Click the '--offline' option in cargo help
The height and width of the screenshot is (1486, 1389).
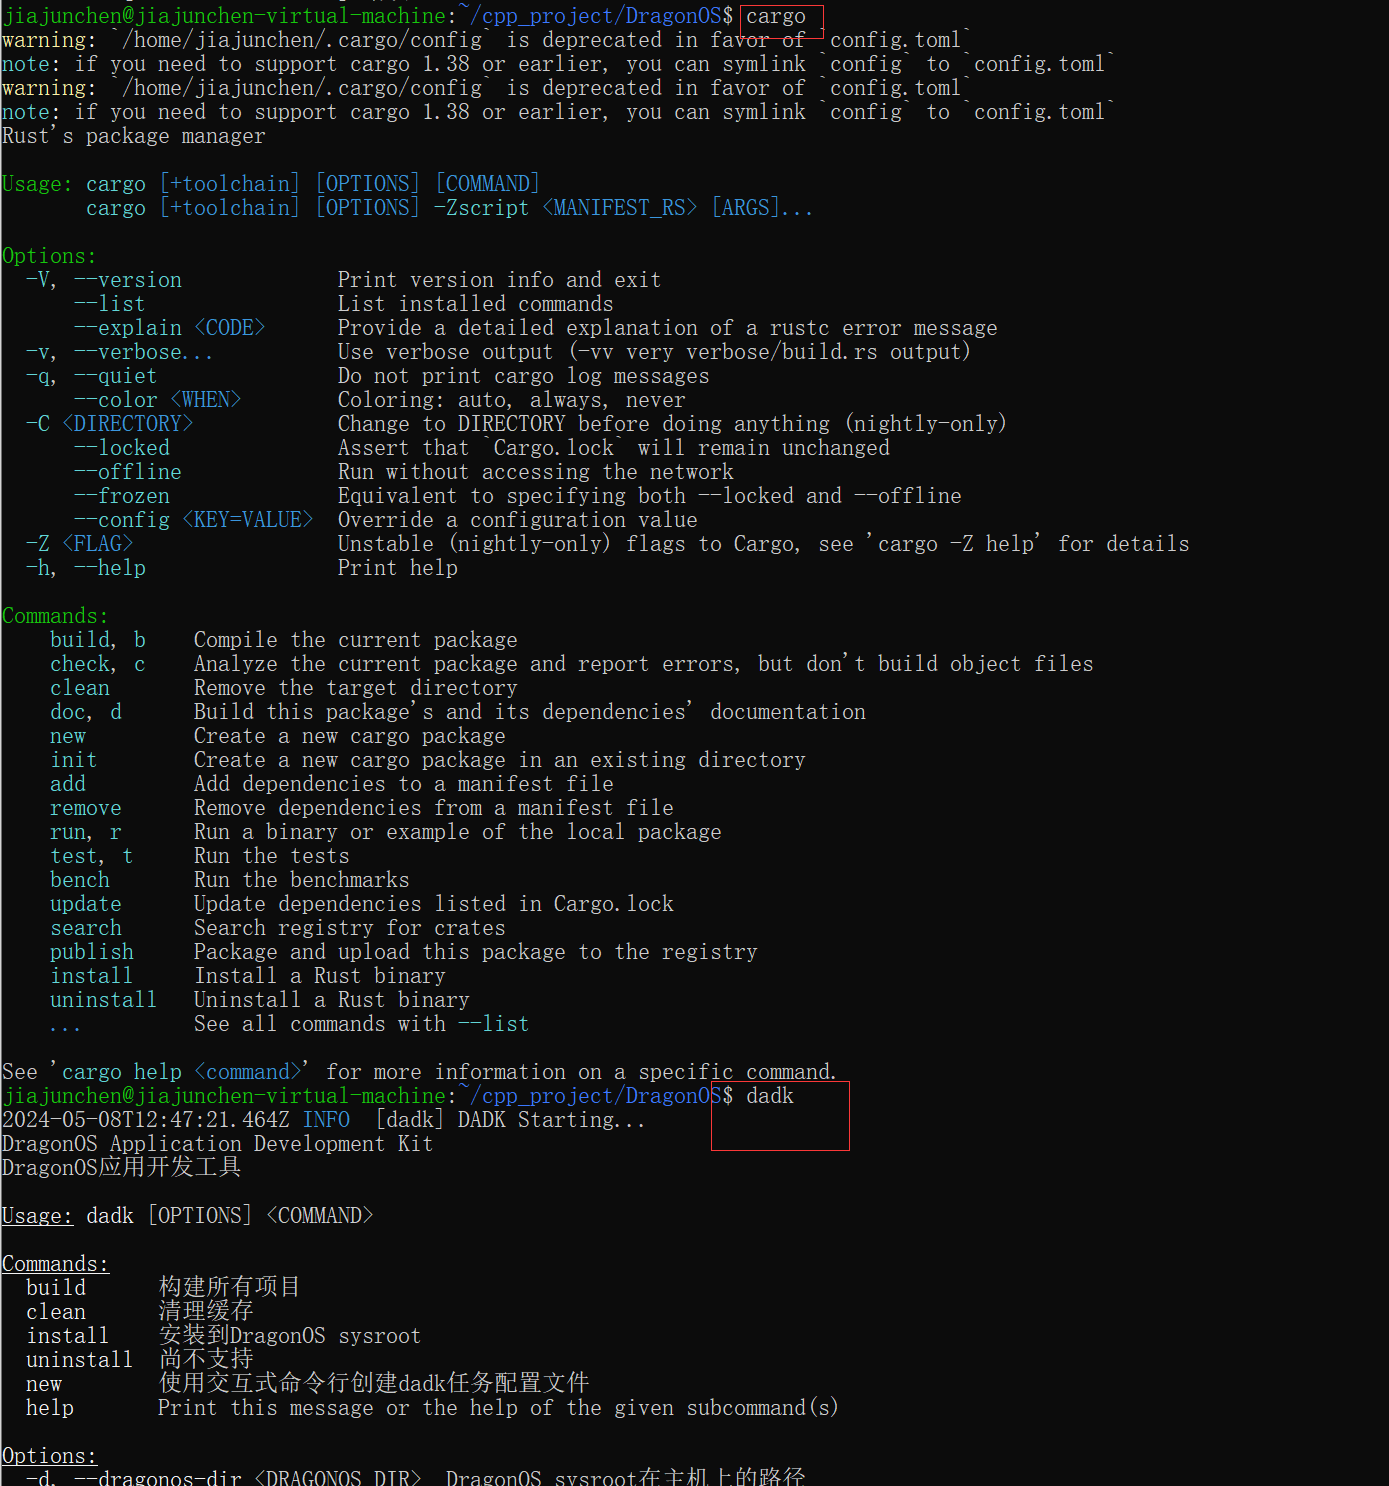pyautogui.click(x=128, y=472)
